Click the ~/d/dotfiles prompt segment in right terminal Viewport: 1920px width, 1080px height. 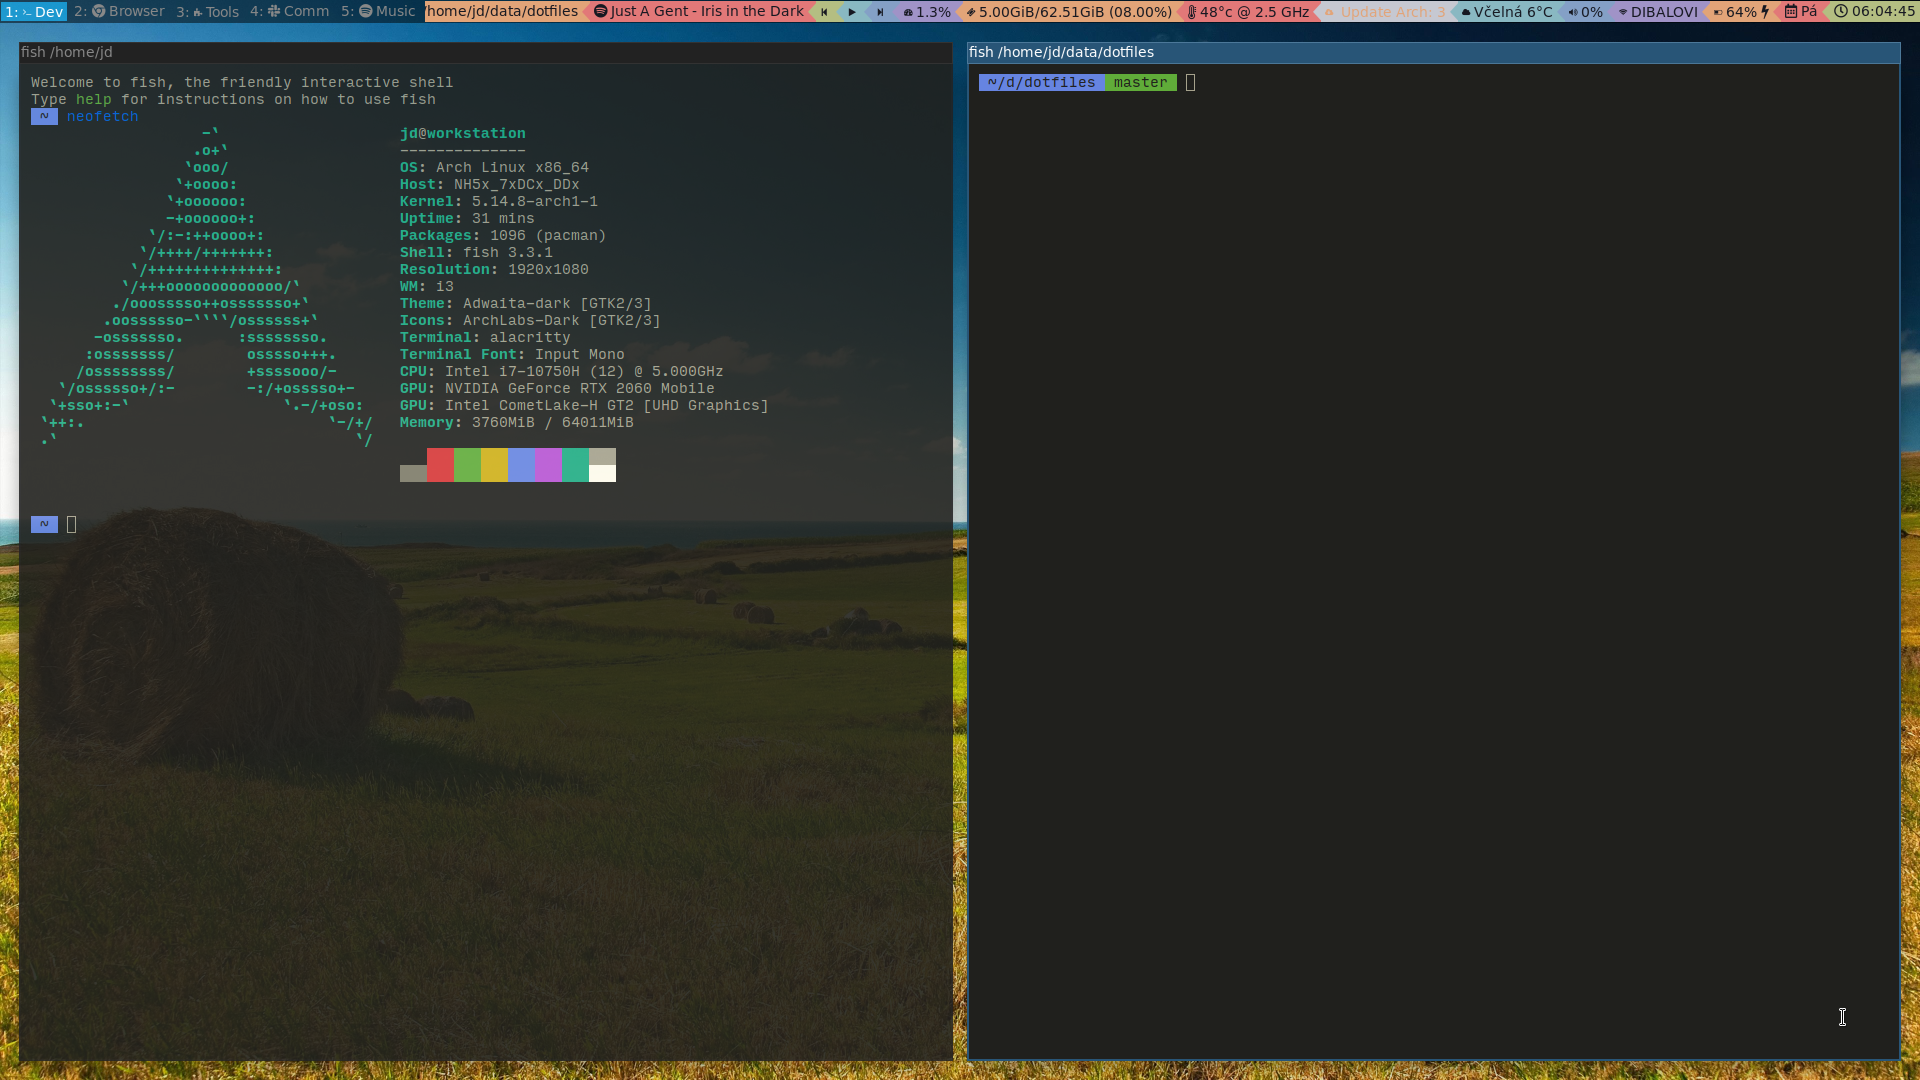1042,83
